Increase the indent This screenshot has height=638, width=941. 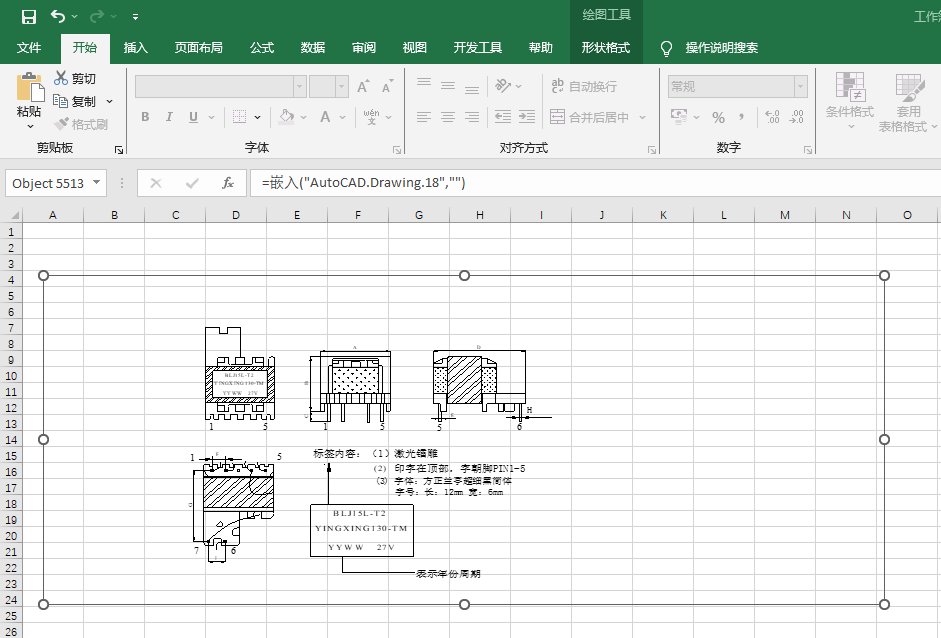tap(527, 117)
